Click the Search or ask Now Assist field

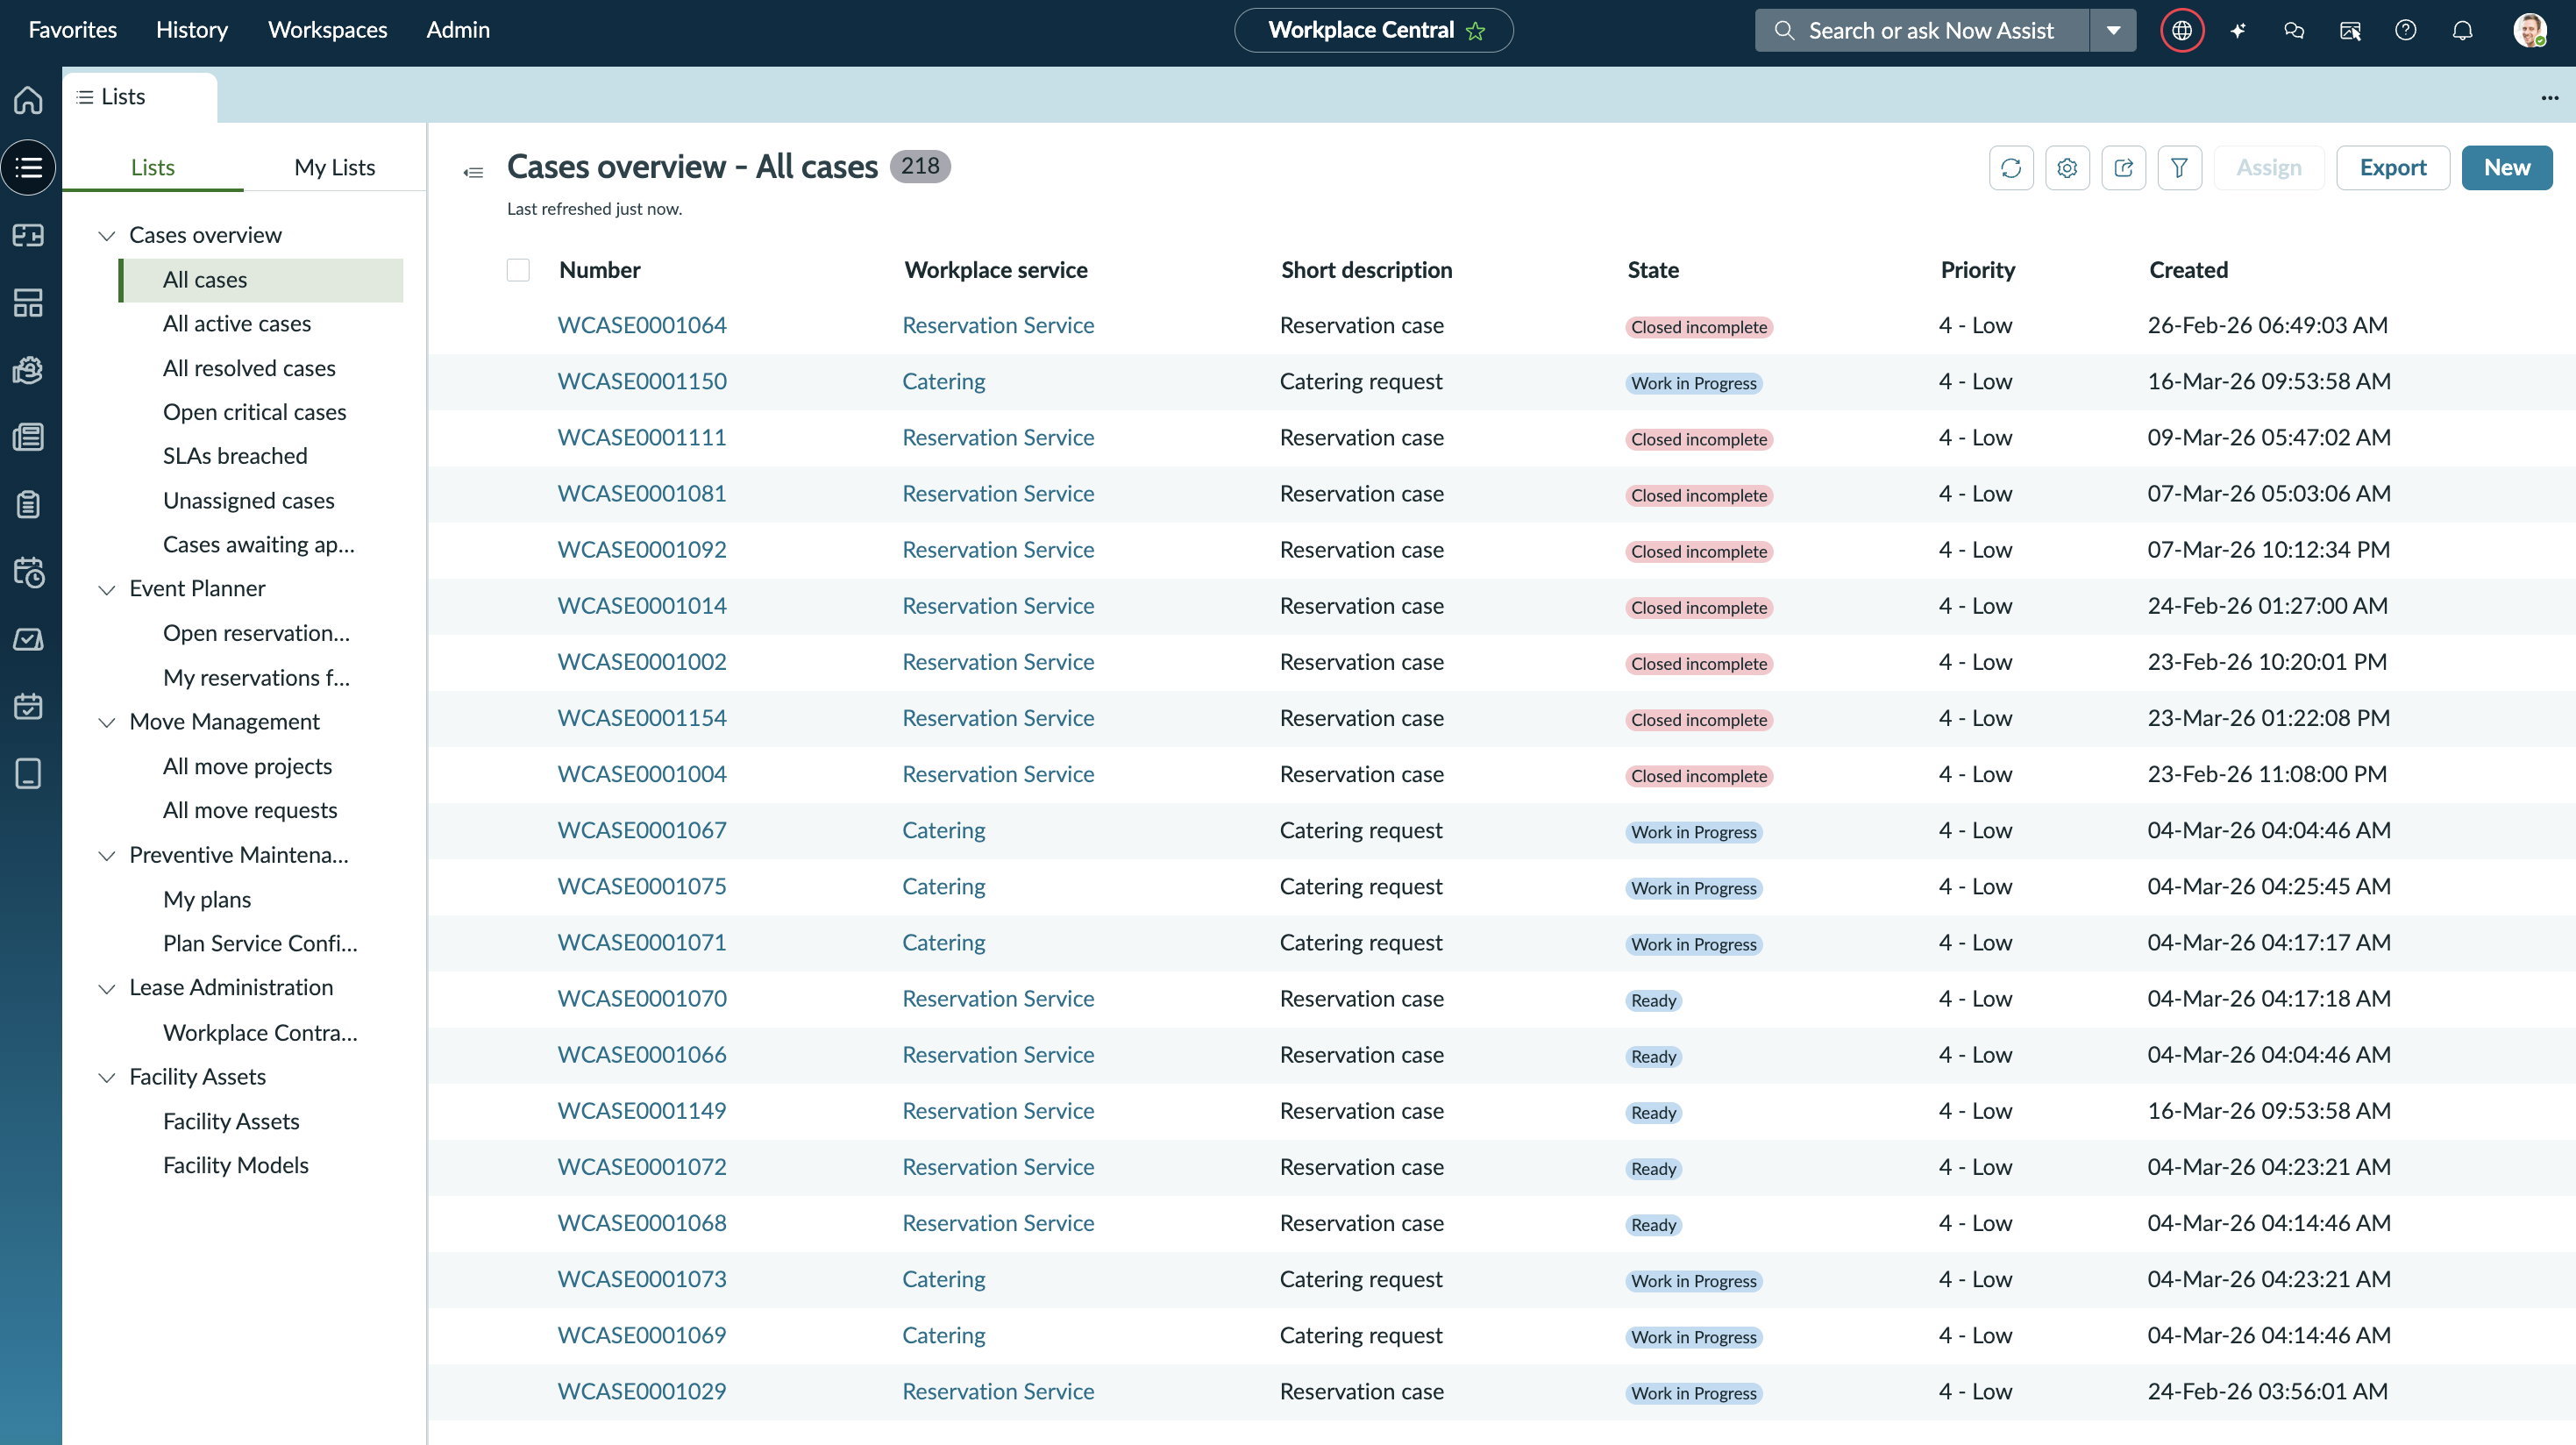pos(1921,31)
